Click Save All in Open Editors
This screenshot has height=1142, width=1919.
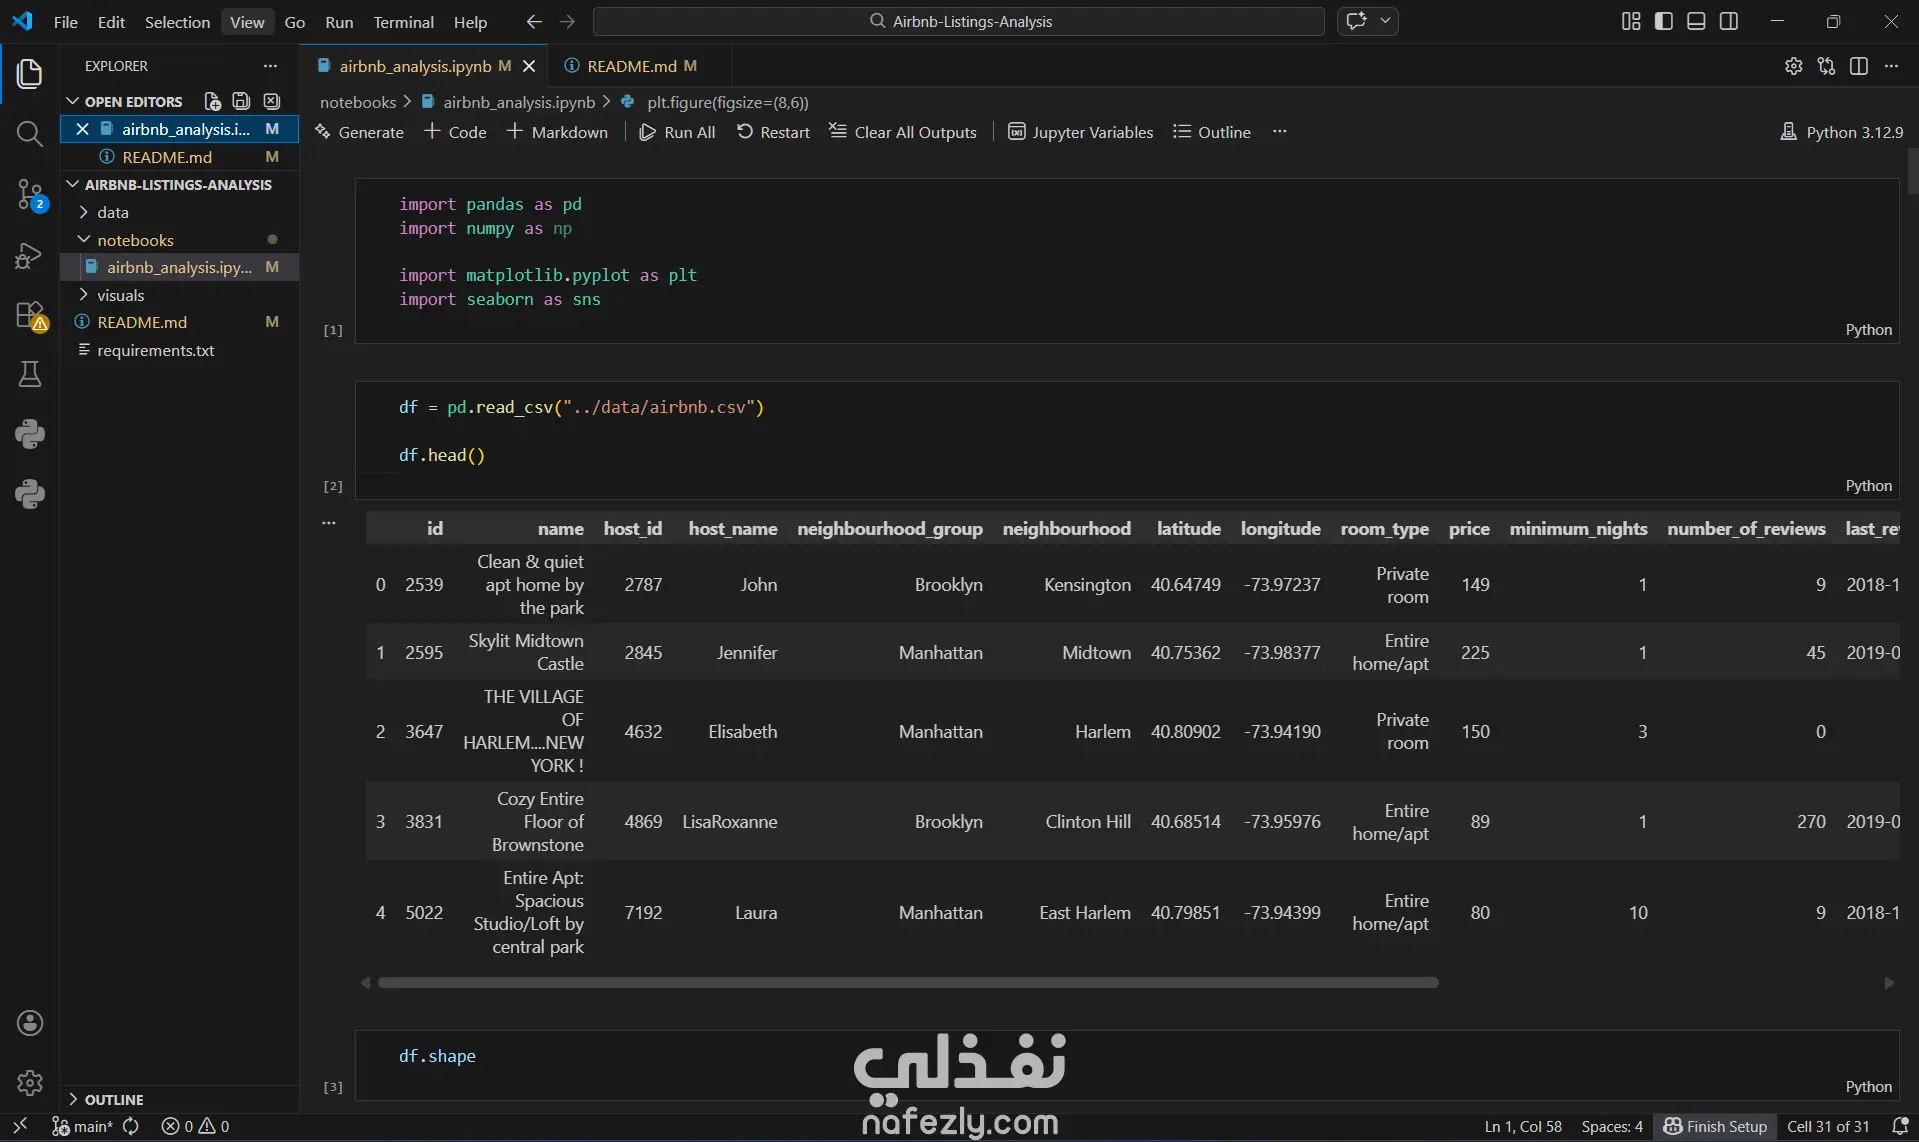[x=241, y=101]
